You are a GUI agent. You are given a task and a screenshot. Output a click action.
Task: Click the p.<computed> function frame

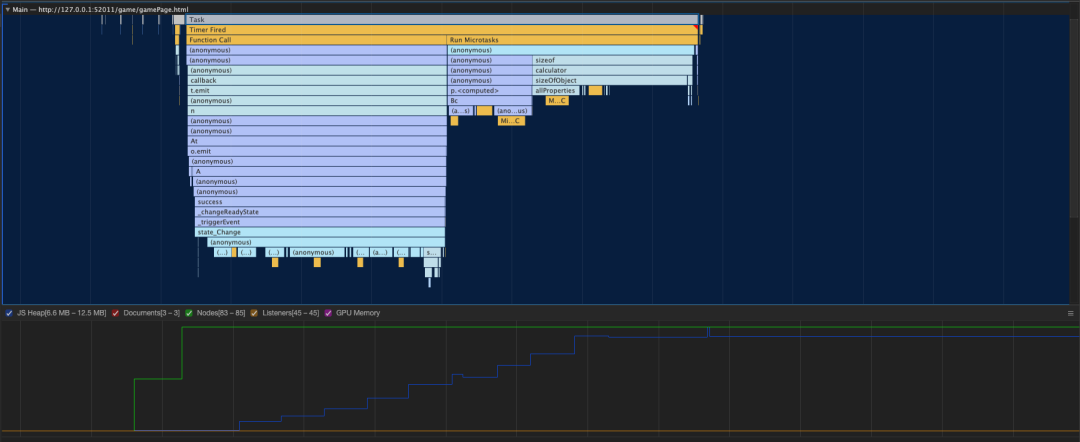coord(489,91)
